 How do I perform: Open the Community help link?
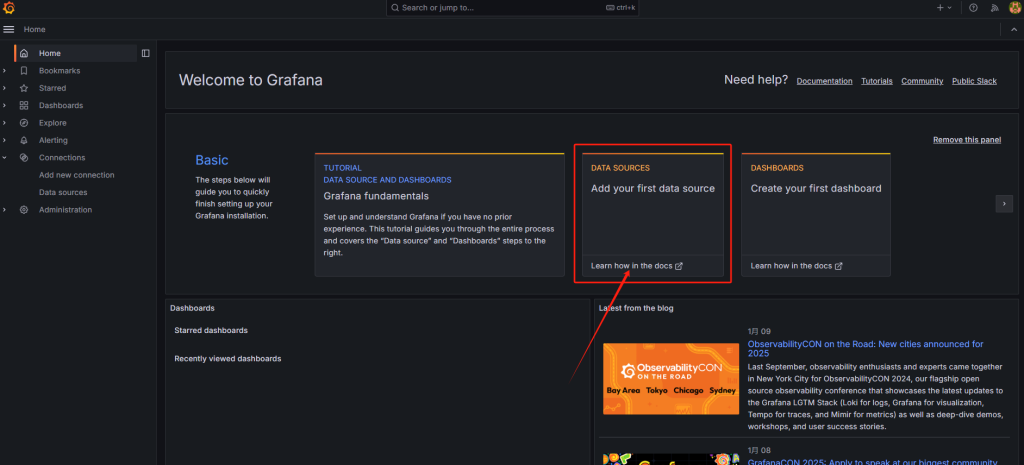click(x=922, y=81)
